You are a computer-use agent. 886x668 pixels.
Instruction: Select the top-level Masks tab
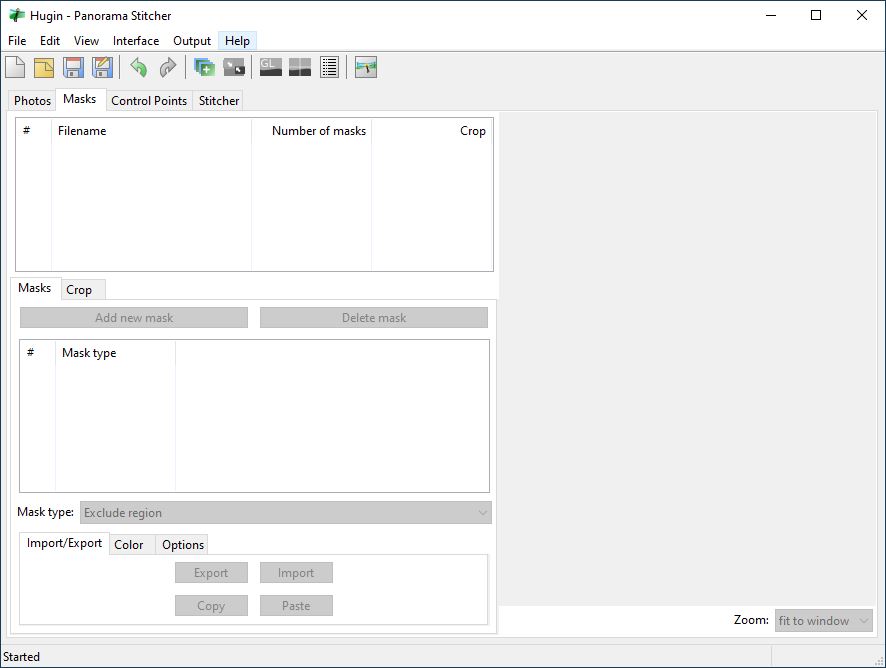pyautogui.click(x=80, y=99)
